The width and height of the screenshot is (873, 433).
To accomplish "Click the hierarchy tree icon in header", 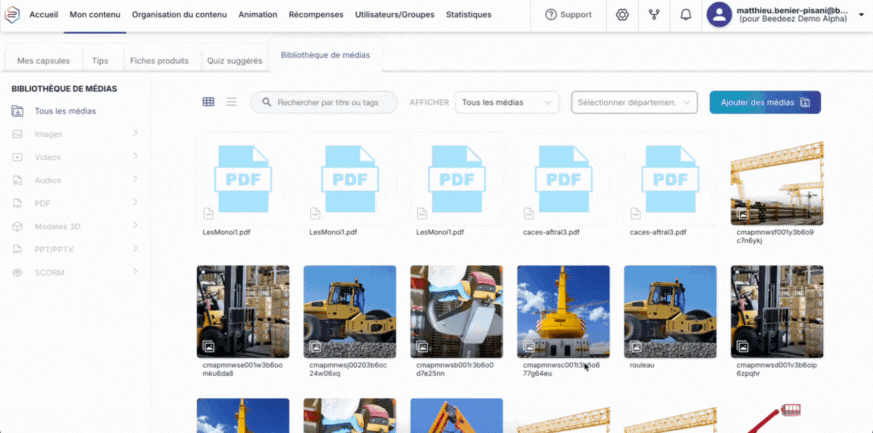I will tap(654, 15).
